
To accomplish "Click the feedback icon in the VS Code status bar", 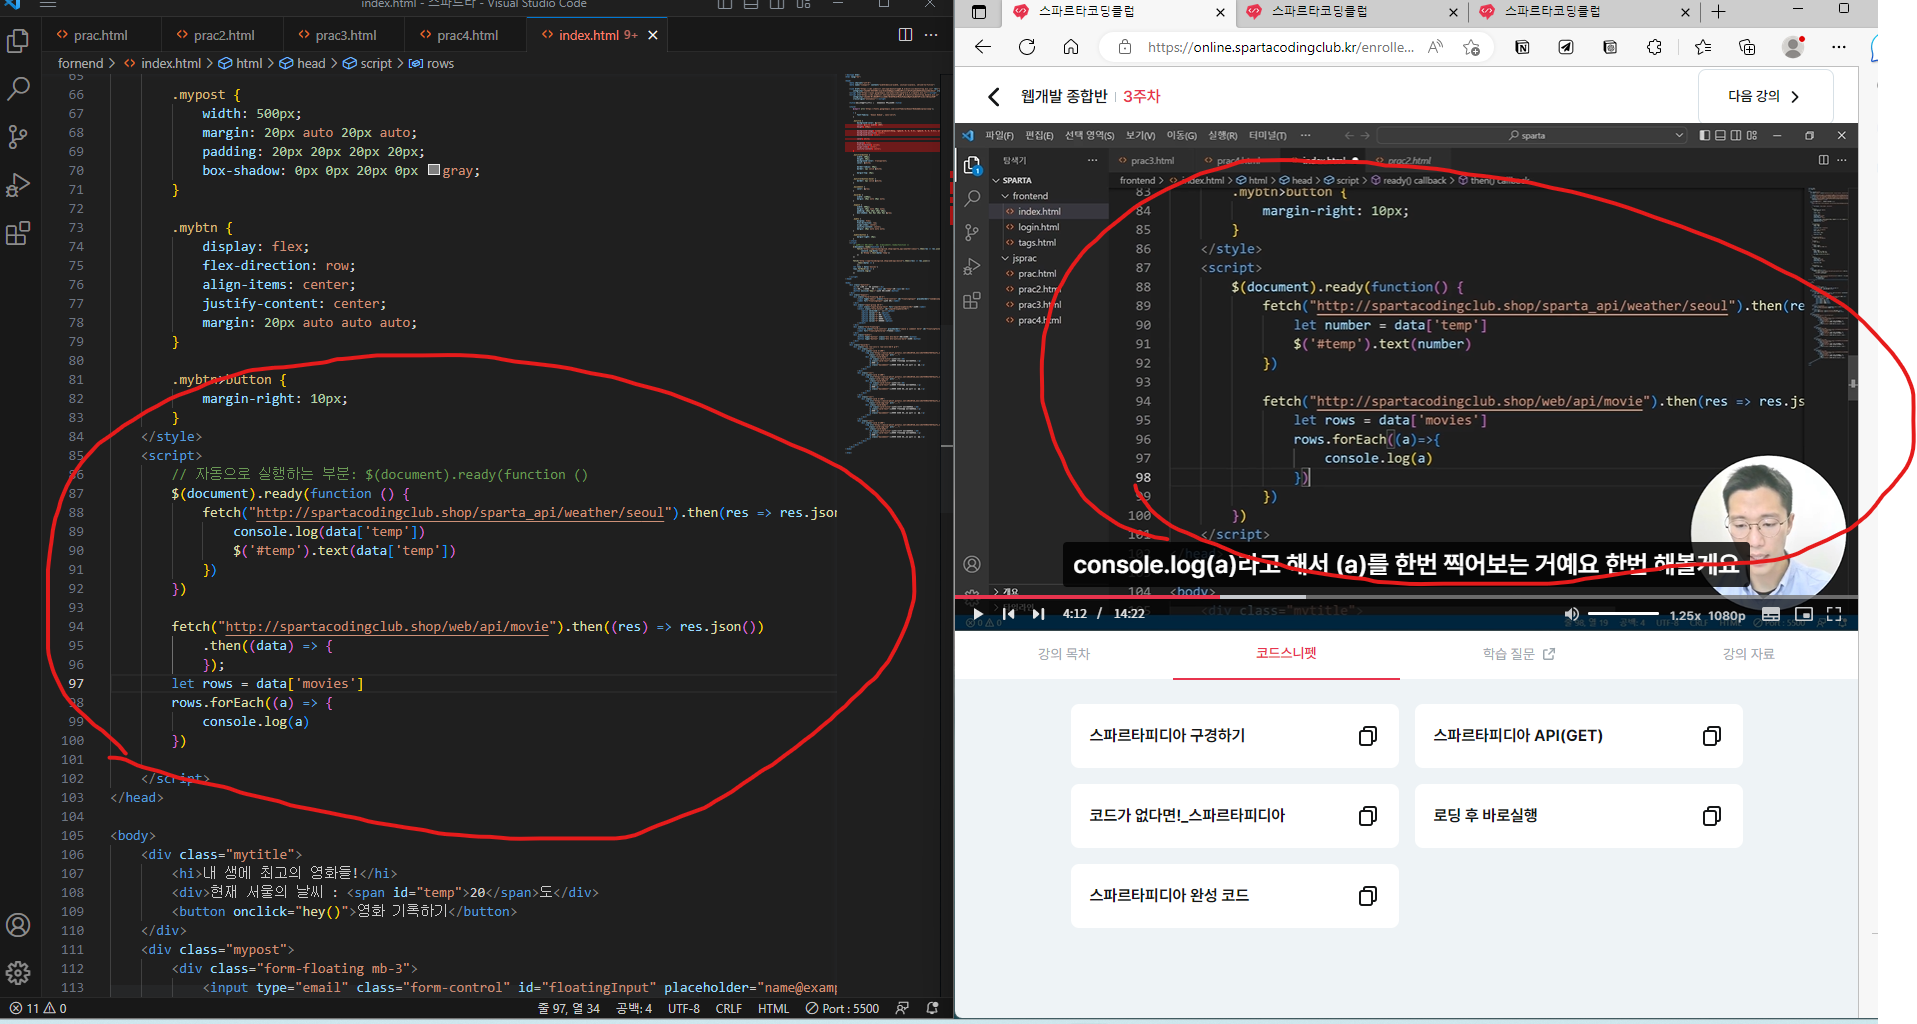I will click(x=903, y=1008).
